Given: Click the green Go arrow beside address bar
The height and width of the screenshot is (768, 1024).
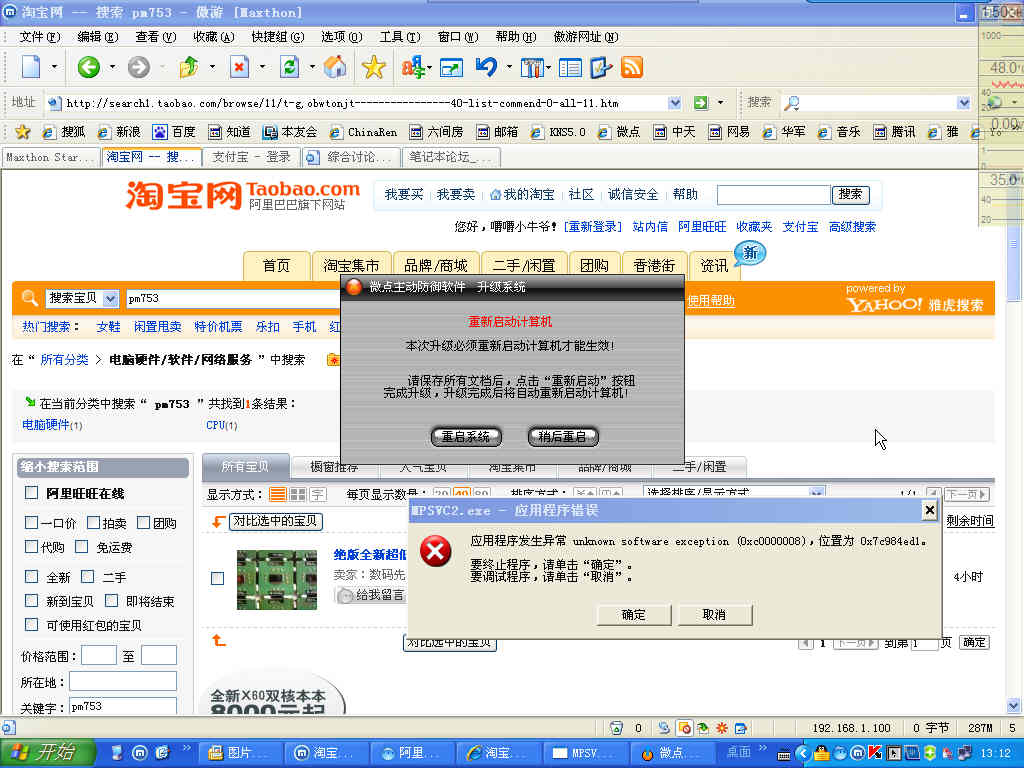Looking at the screenshot, I should (701, 103).
